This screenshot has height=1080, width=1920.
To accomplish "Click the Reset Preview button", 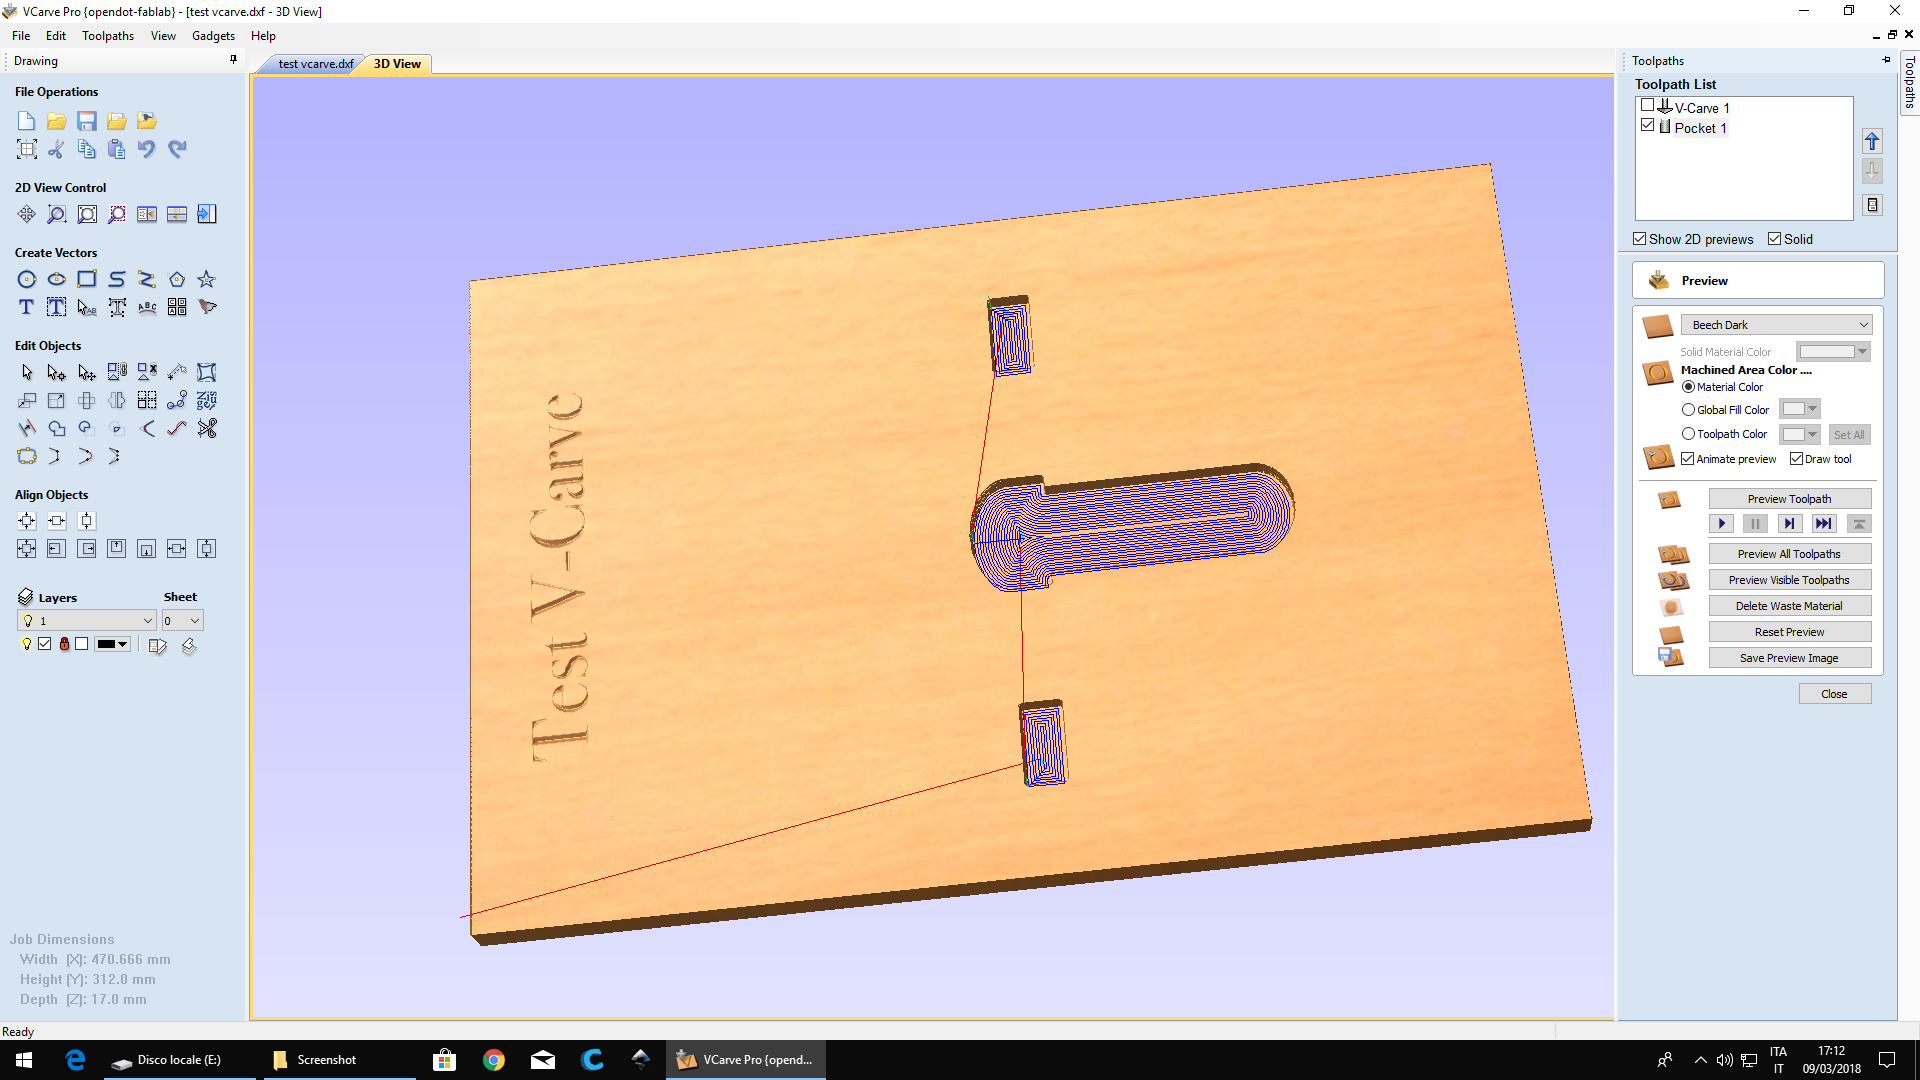I will click(1789, 632).
